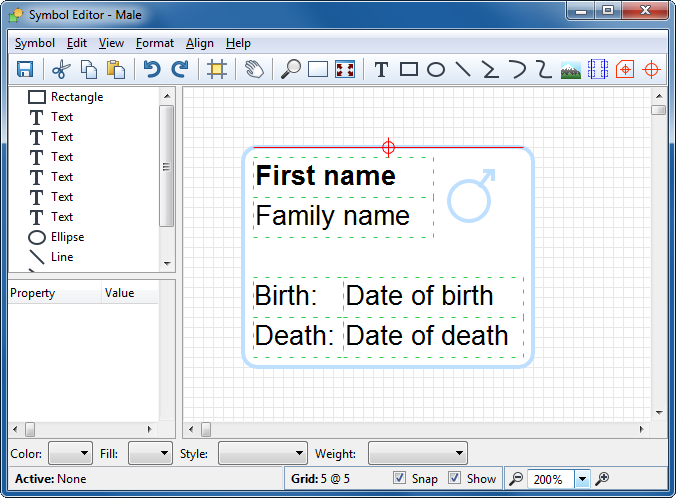
Task: Open the Fill dropdown
Action: point(150,453)
